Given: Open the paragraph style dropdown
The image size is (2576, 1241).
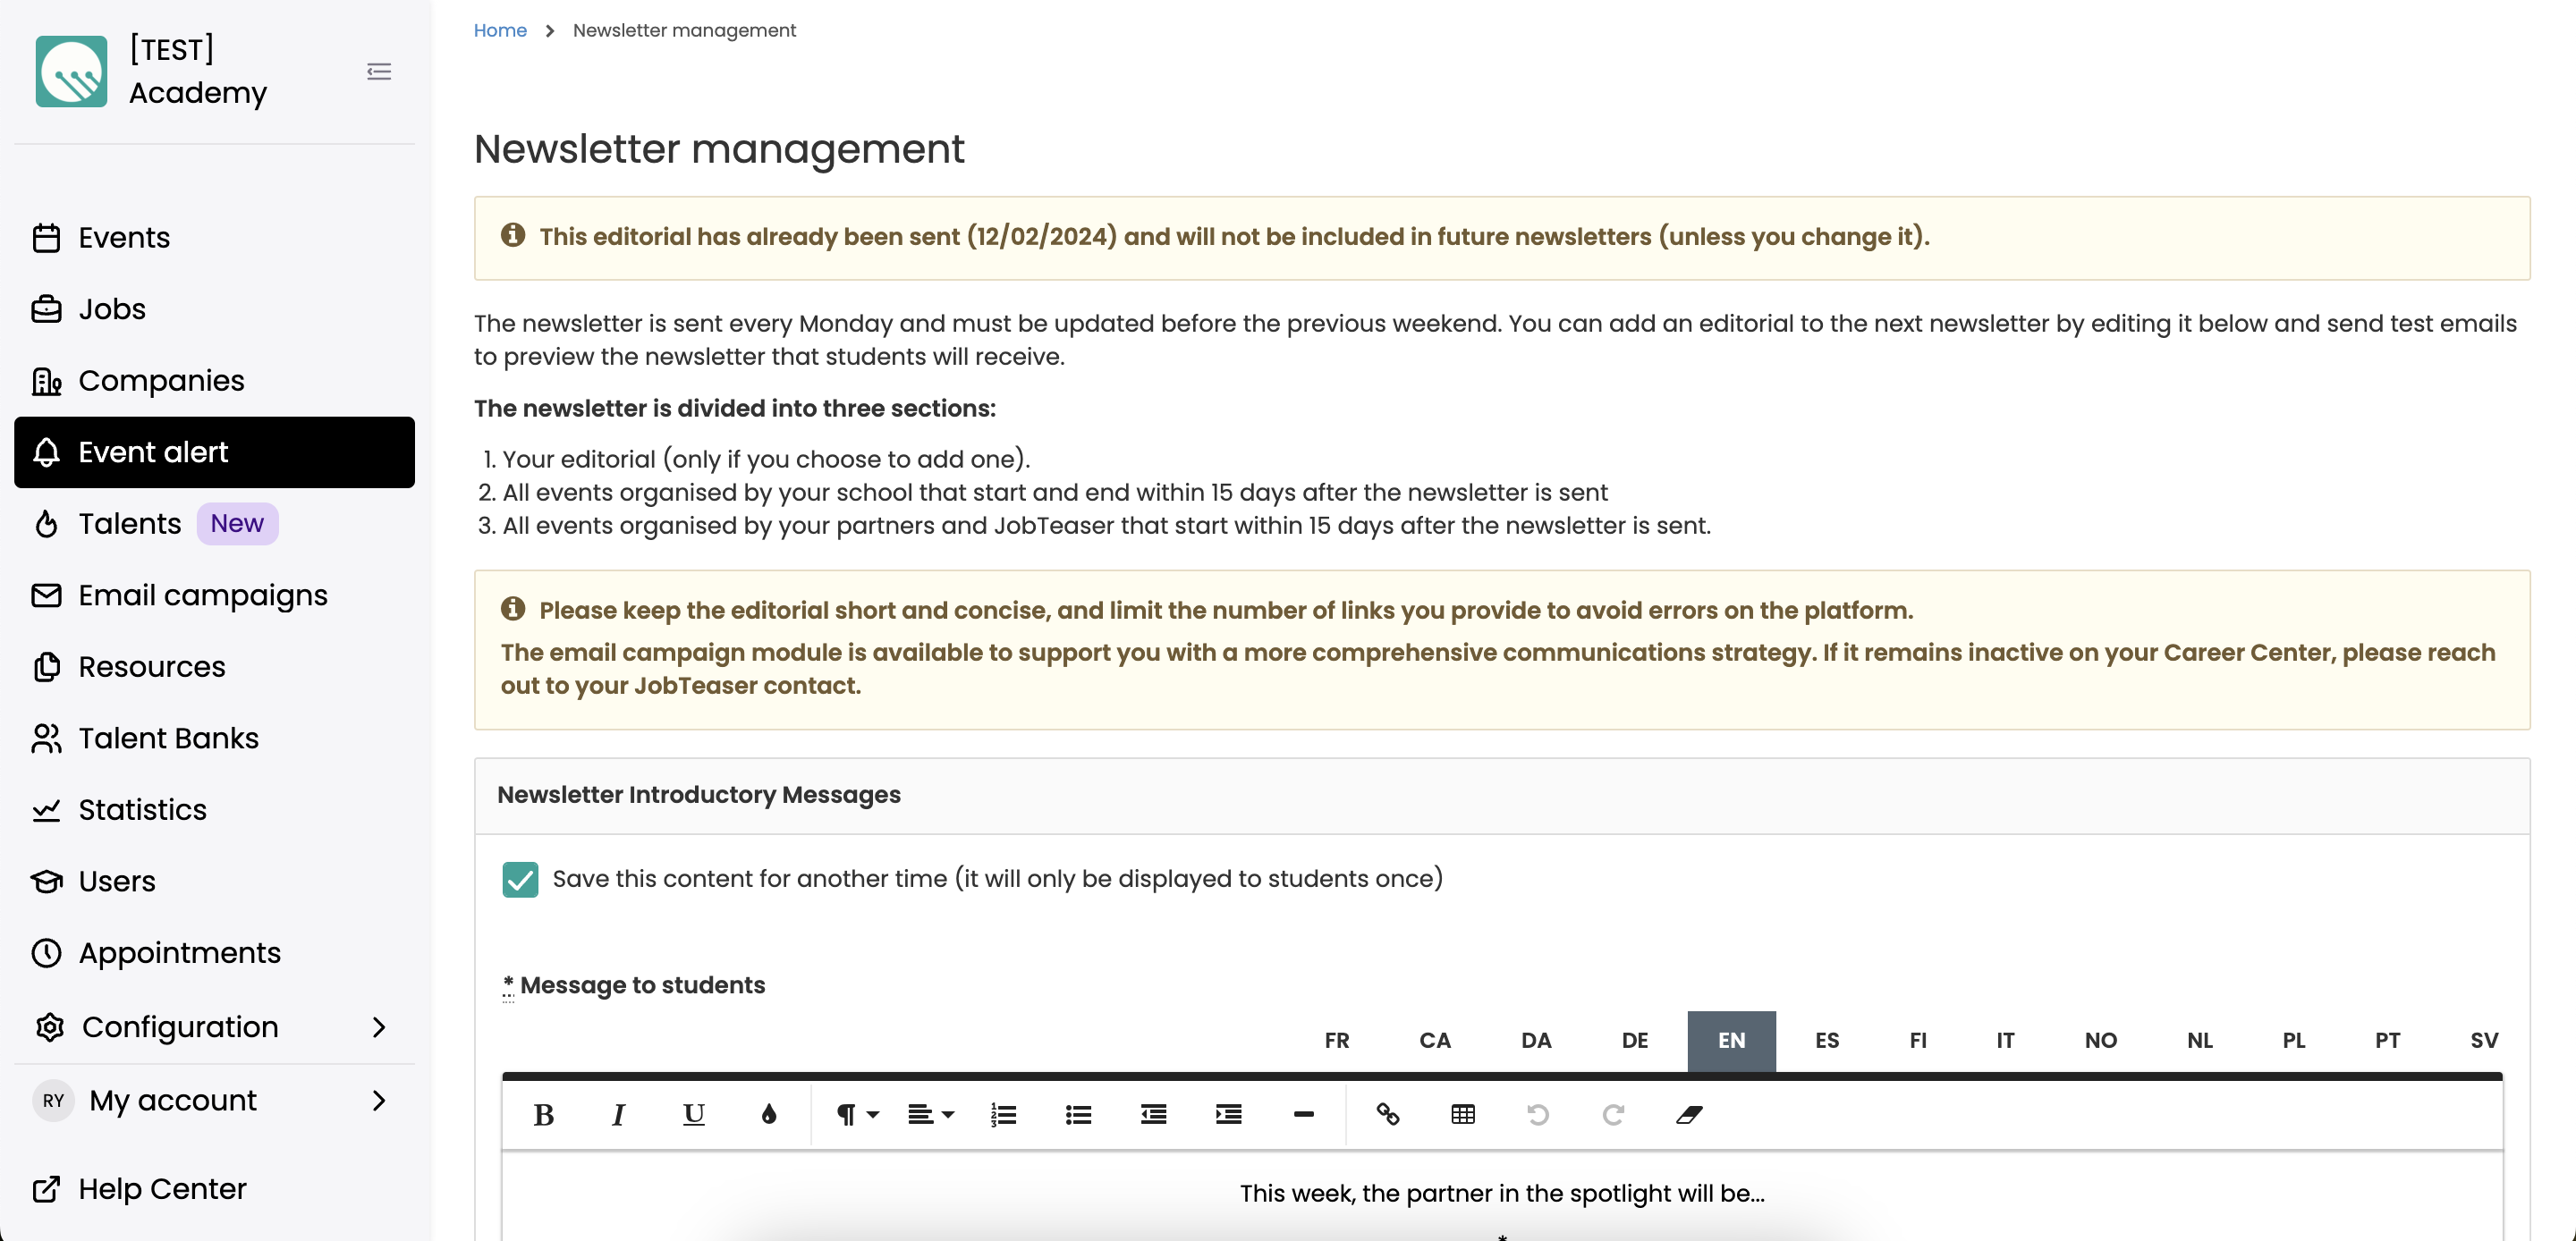Looking at the screenshot, I should pyautogui.click(x=856, y=1114).
